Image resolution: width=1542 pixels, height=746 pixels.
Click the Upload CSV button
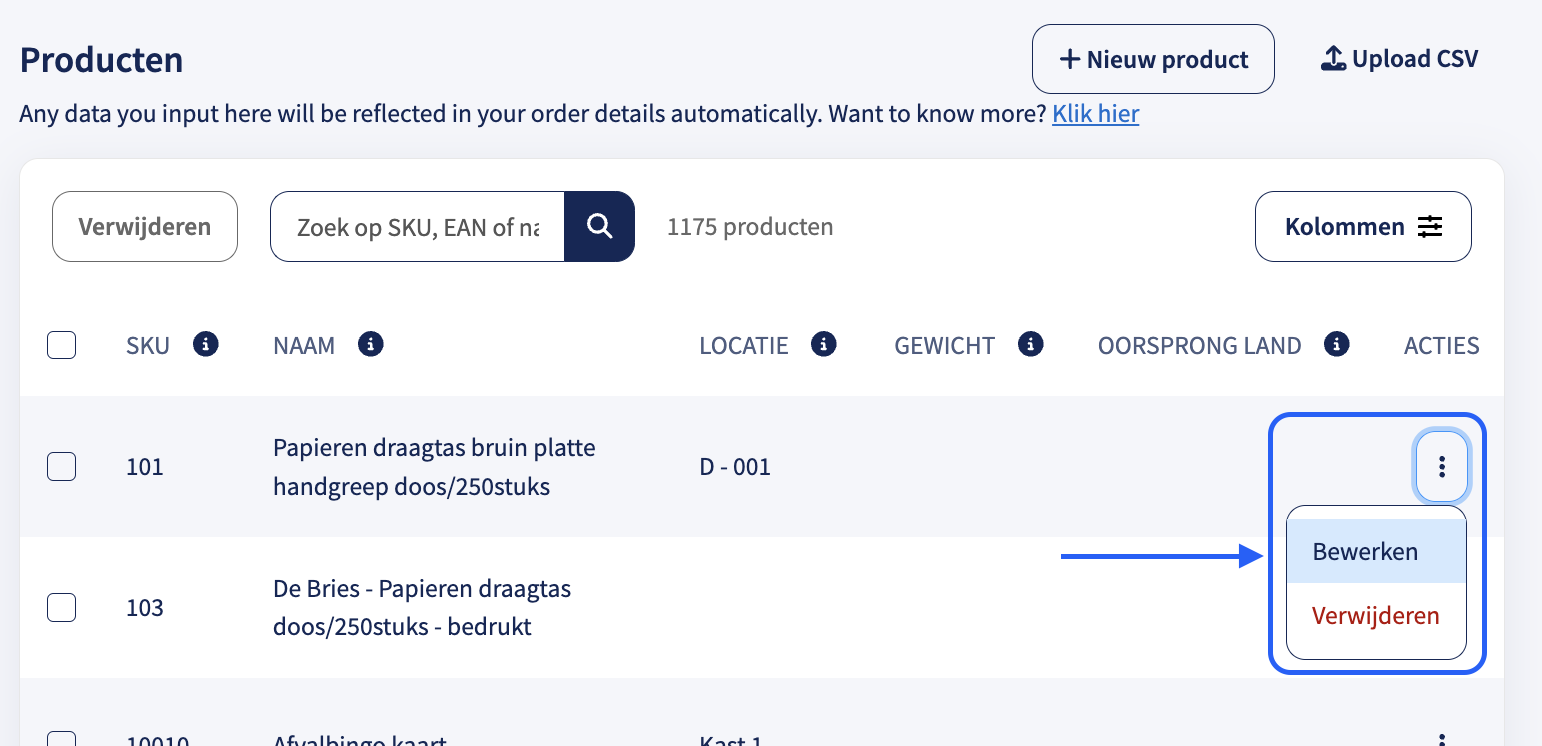click(1398, 59)
